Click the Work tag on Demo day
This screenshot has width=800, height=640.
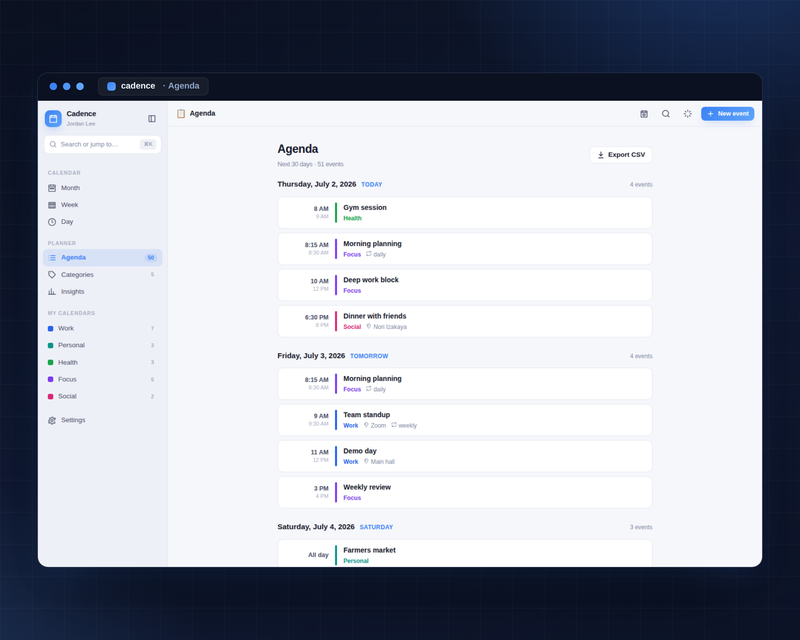point(351,462)
